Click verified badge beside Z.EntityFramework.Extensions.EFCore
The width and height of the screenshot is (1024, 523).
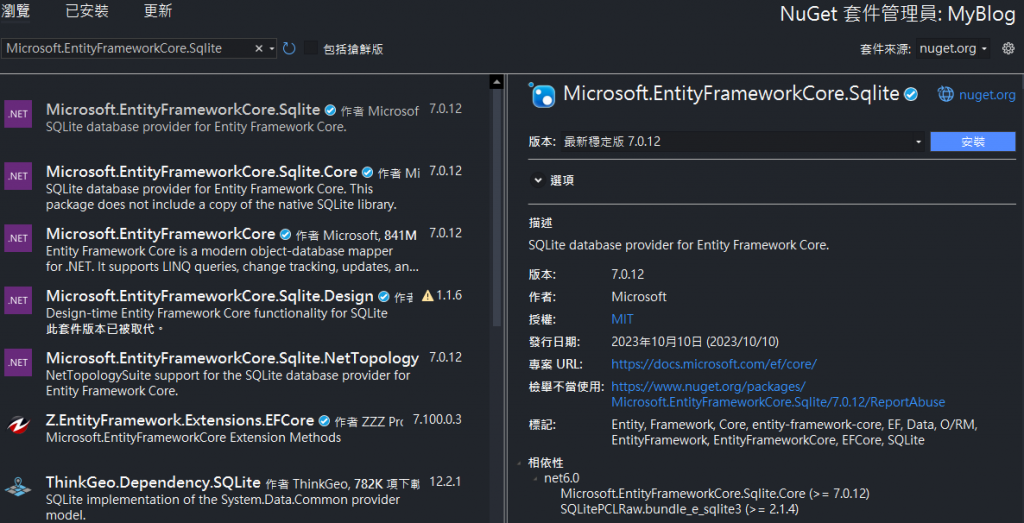(x=325, y=420)
